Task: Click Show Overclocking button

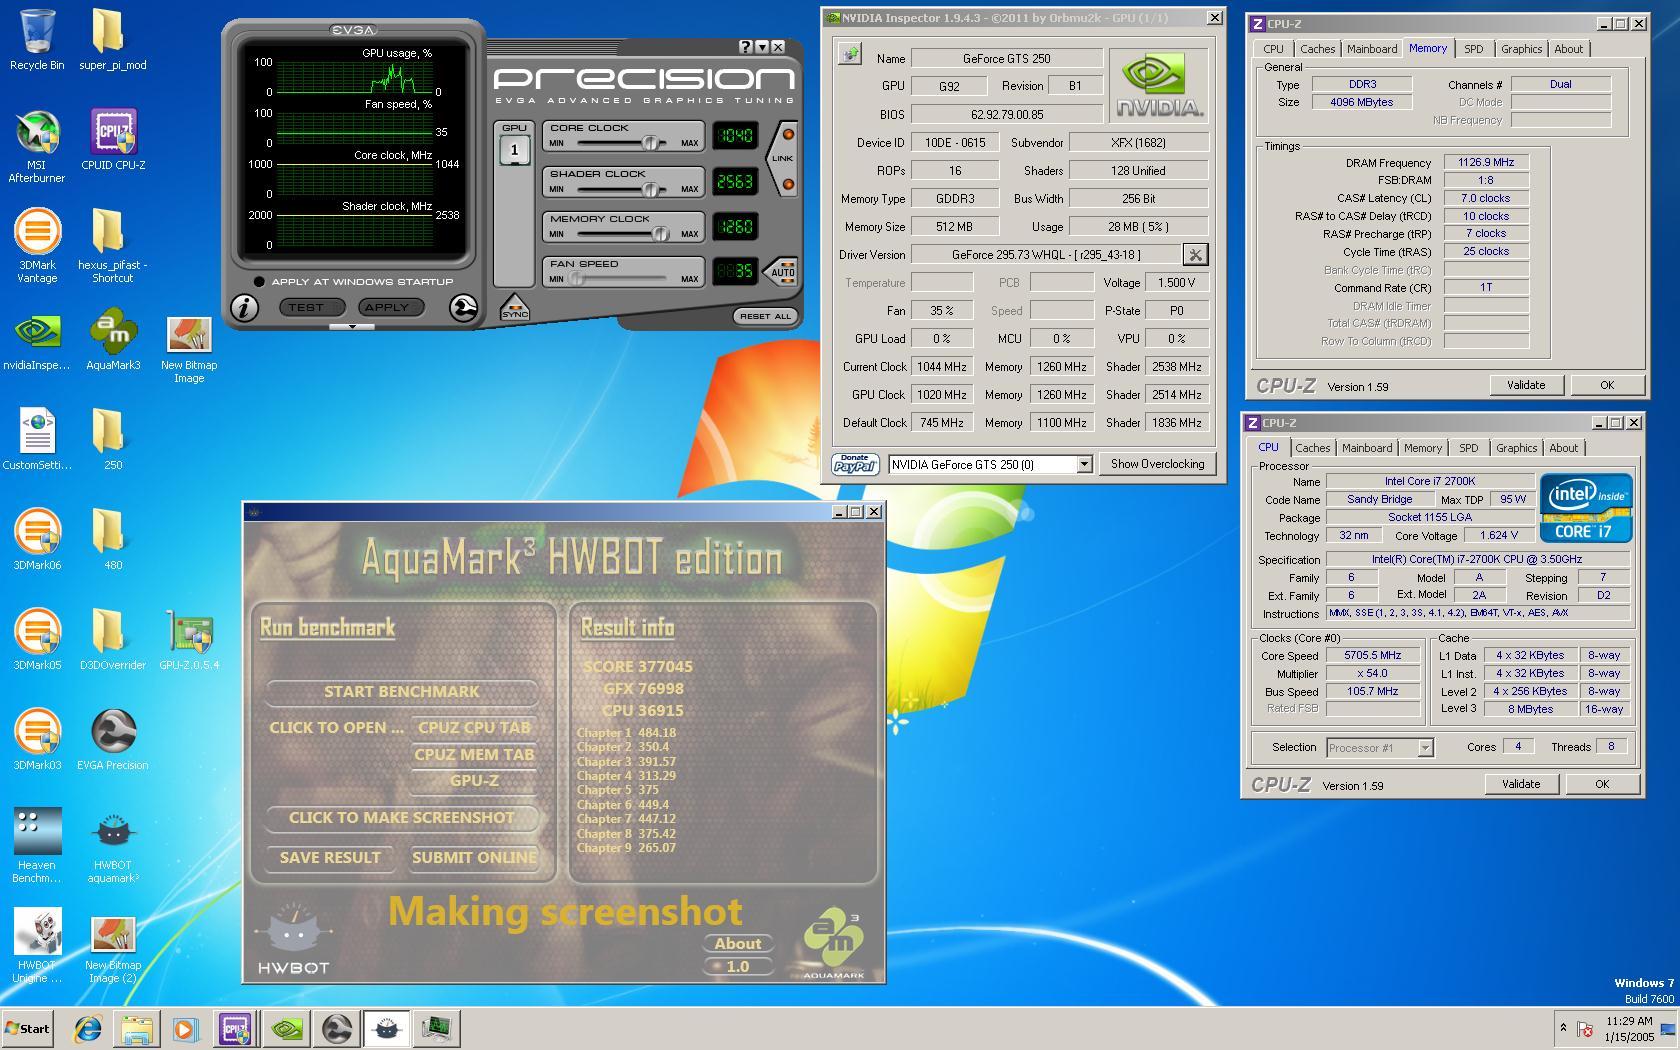Action: [x=1157, y=464]
